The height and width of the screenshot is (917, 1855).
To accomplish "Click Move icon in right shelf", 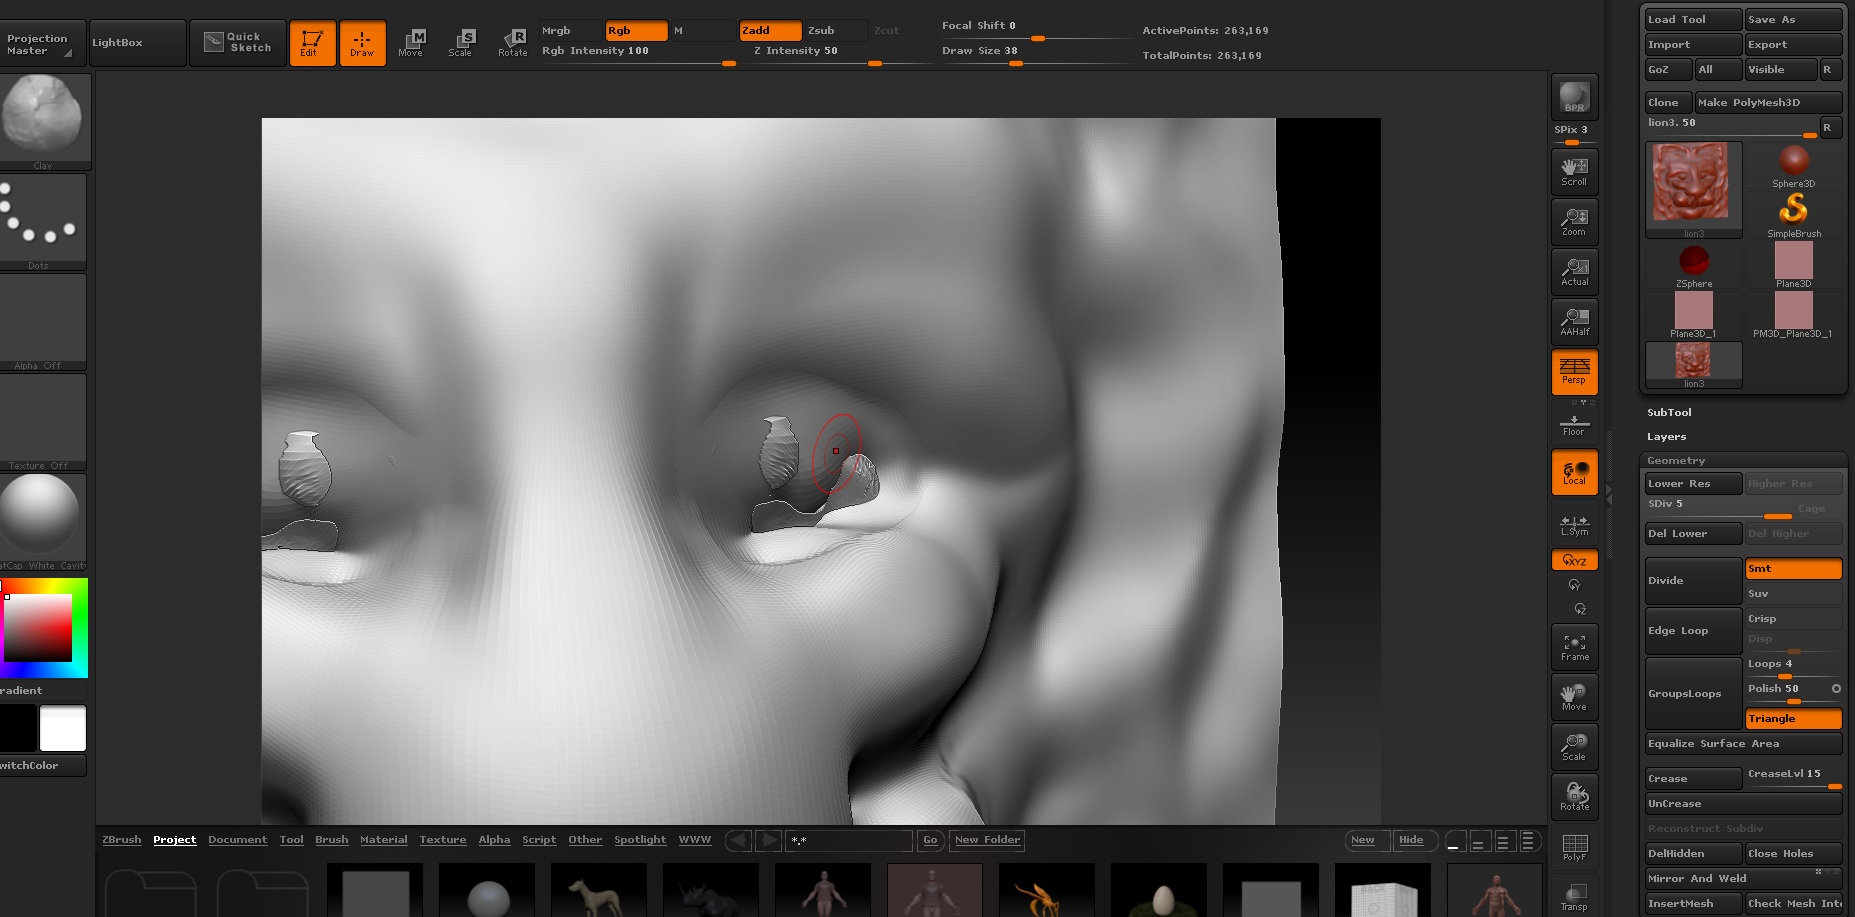I will 1574,697.
